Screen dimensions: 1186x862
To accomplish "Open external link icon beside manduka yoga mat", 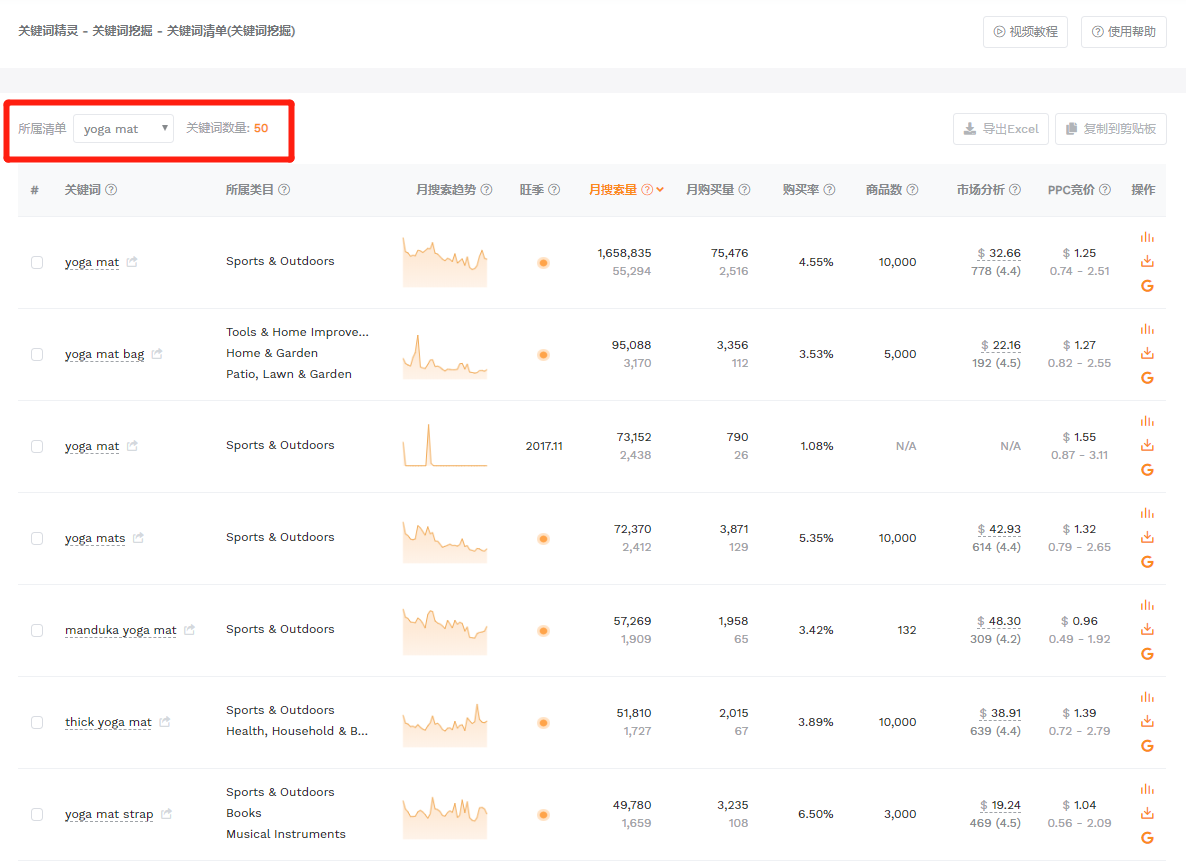I will [189, 629].
